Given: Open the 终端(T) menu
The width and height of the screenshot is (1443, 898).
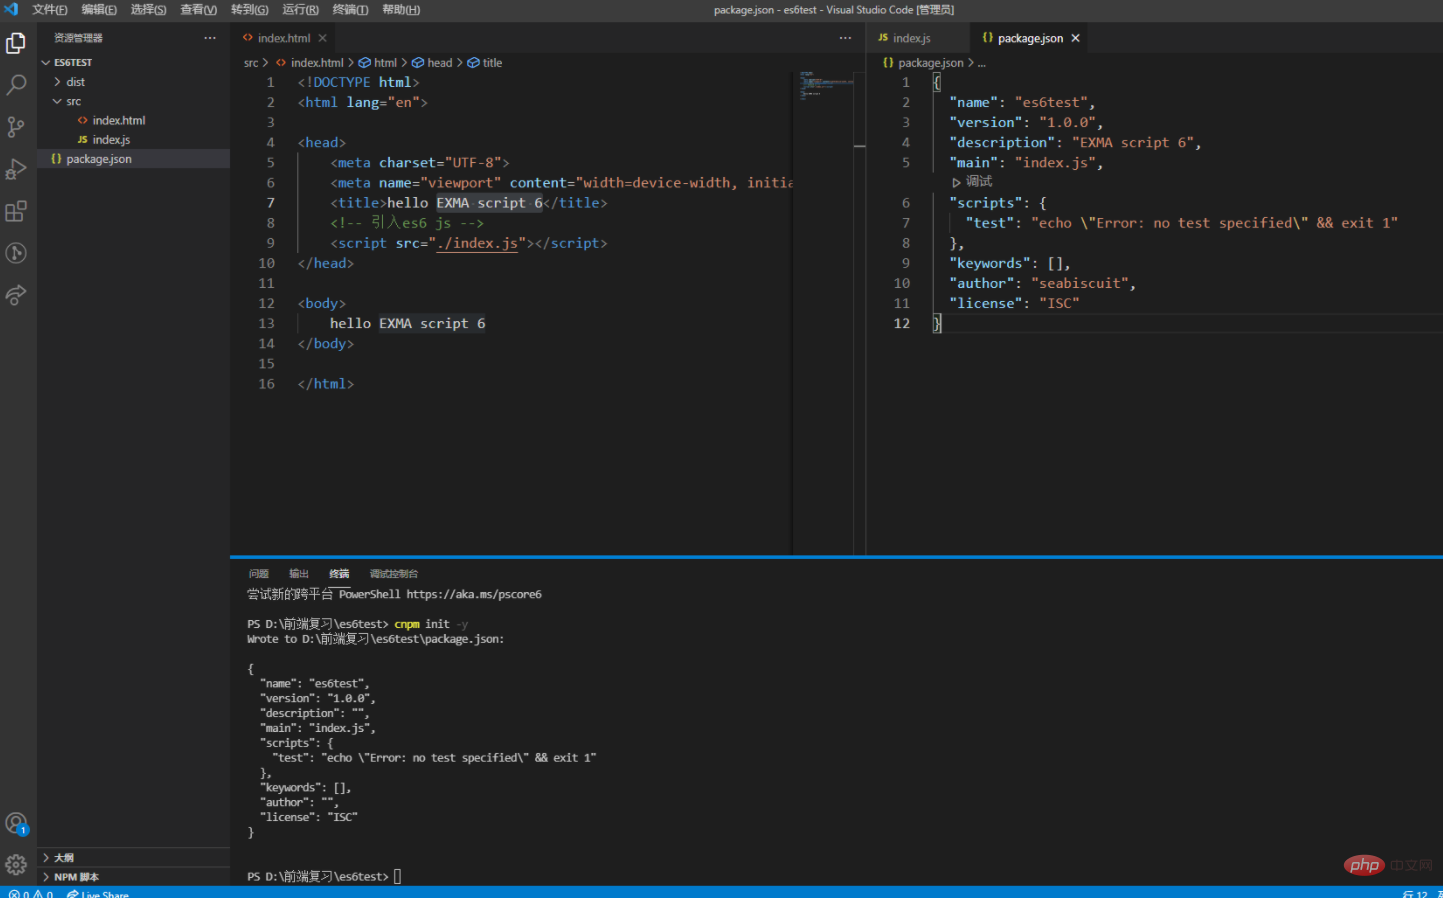Looking at the screenshot, I should [x=350, y=9].
